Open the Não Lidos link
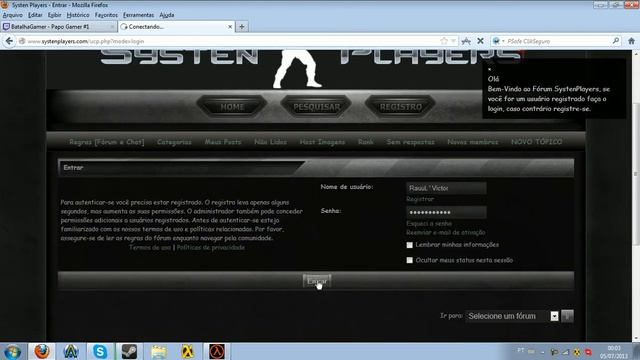Viewport: 640px width, 360px height. pyautogui.click(x=270, y=142)
